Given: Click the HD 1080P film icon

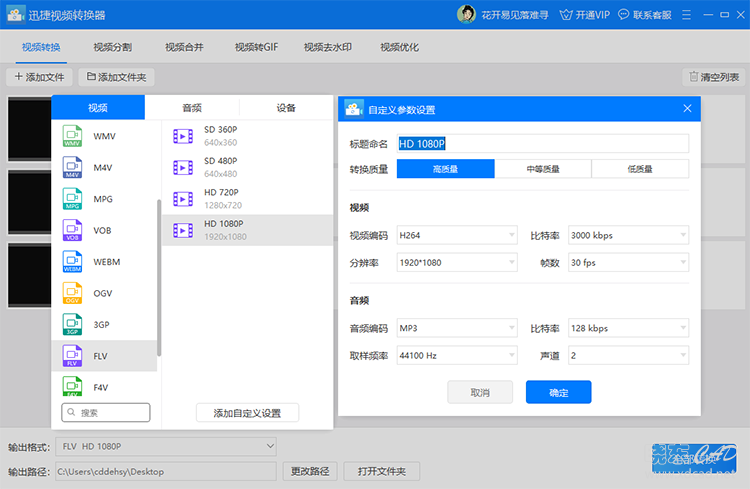Looking at the screenshot, I should coord(183,231).
